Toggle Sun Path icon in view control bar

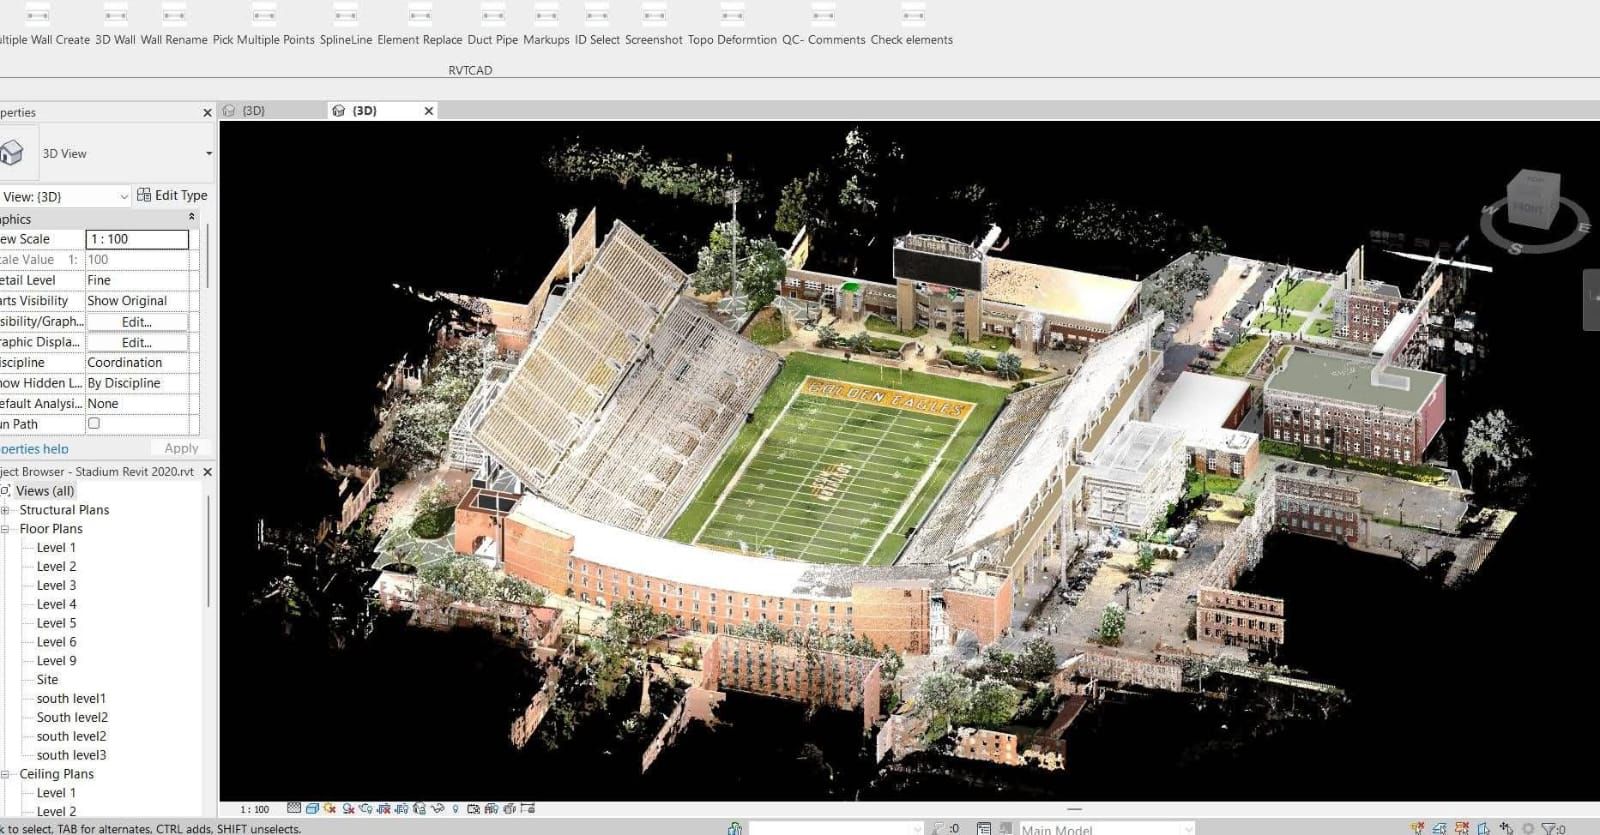pos(330,808)
